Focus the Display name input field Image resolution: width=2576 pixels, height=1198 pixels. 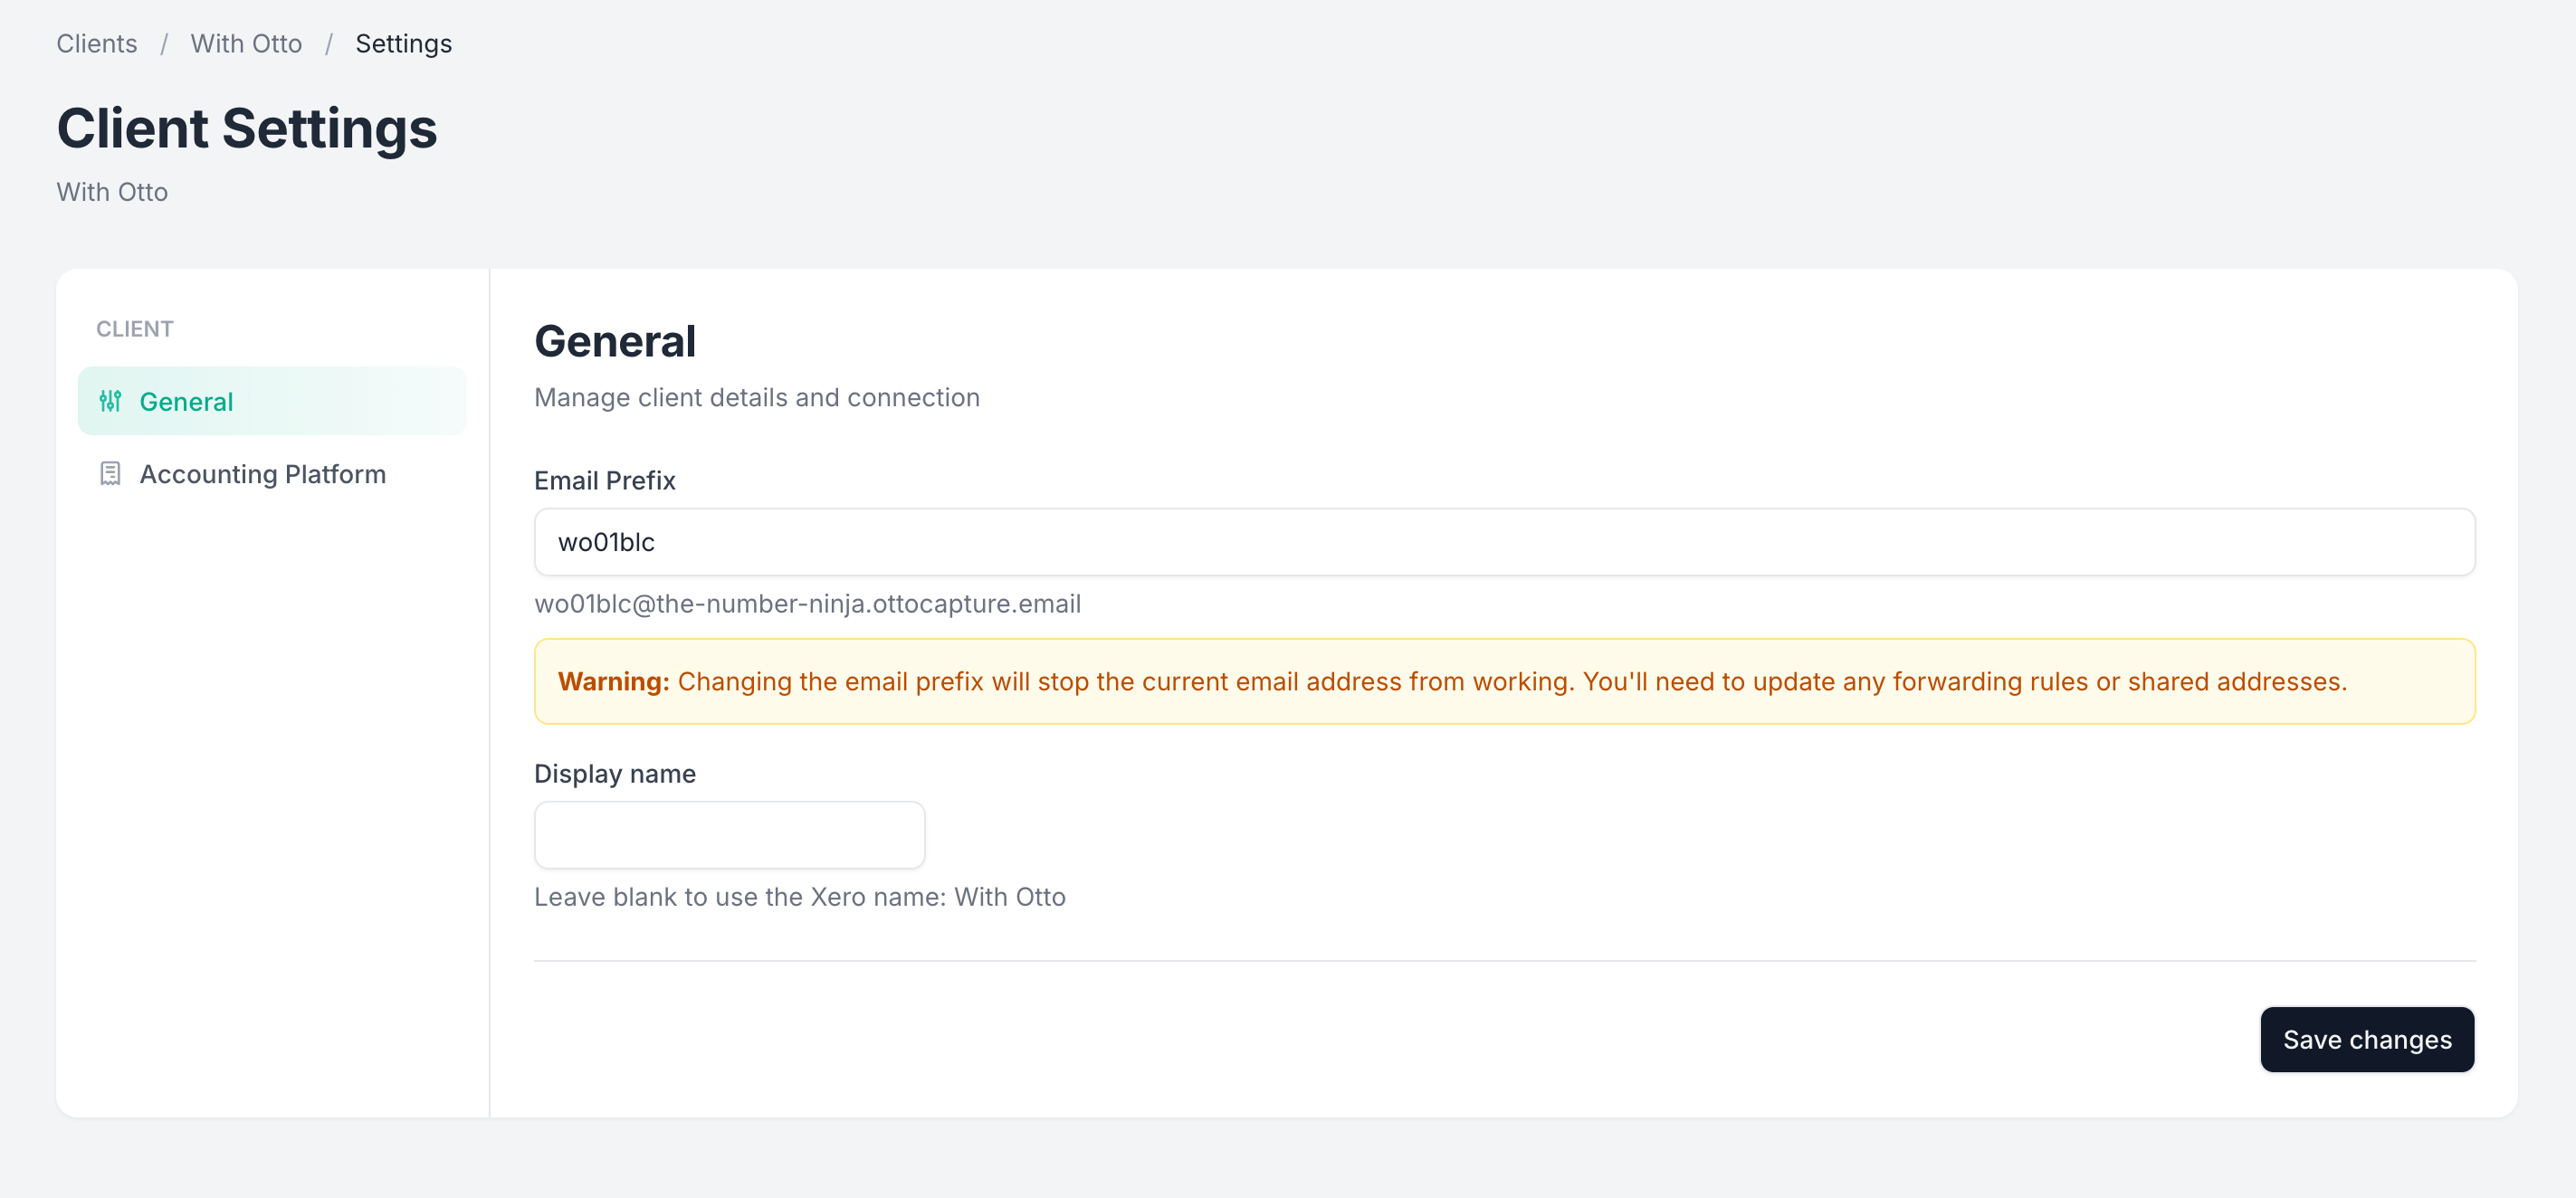click(x=729, y=835)
